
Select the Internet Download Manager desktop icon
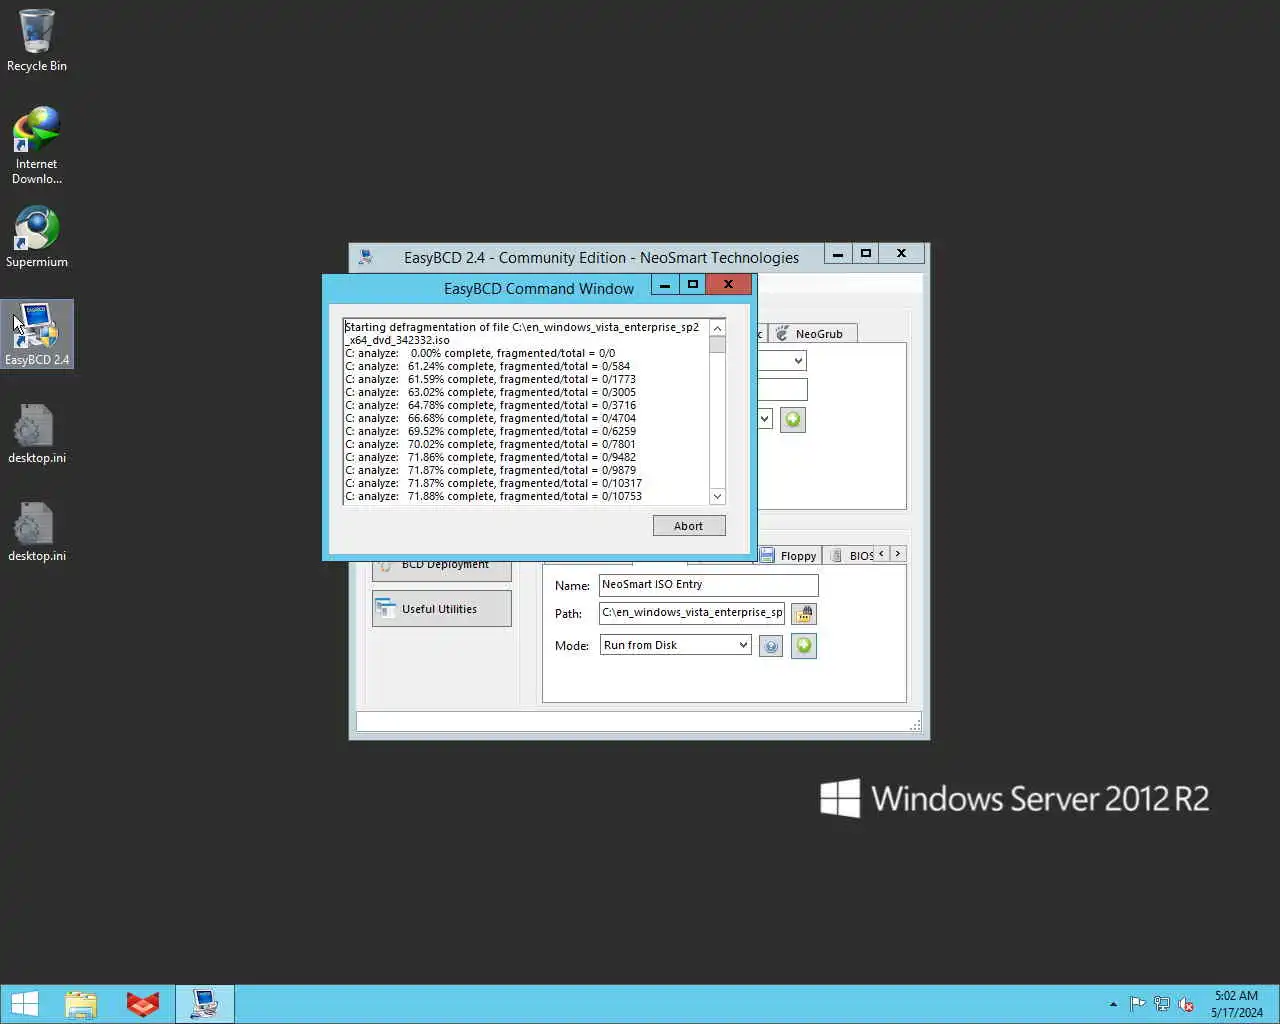37,146
